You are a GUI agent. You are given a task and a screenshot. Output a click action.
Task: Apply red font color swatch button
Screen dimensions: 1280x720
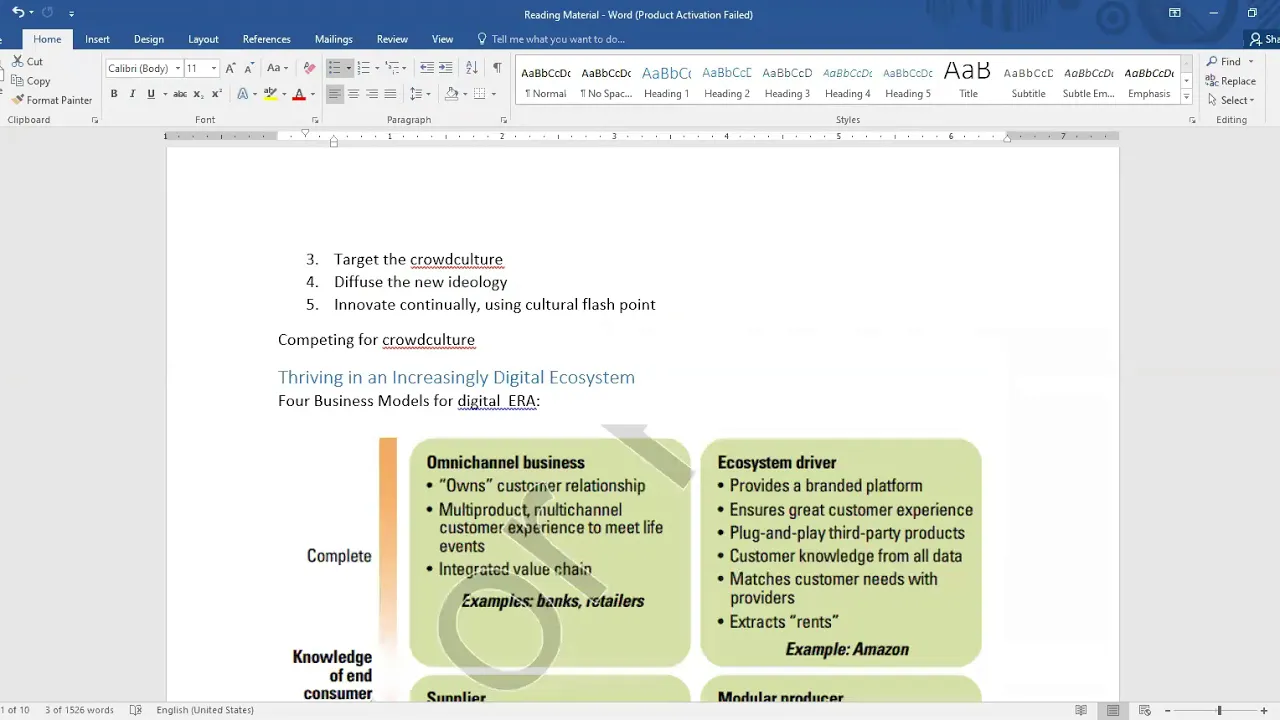[x=299, y=94]
